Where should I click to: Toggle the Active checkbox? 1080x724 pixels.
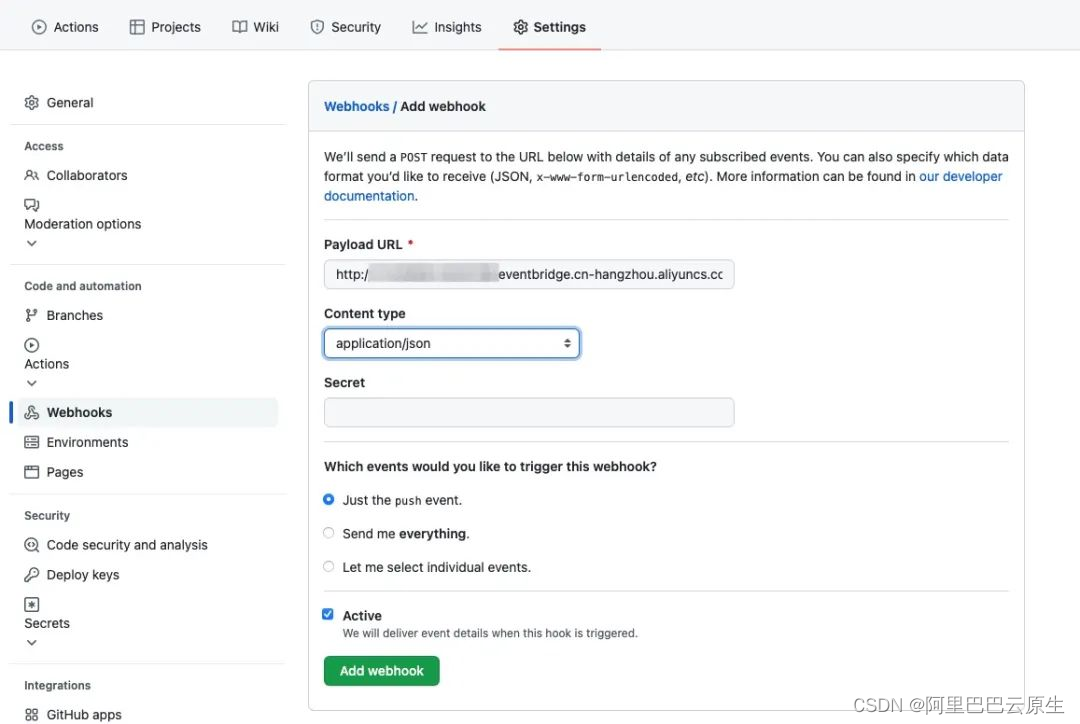click(x=328, y=614)
